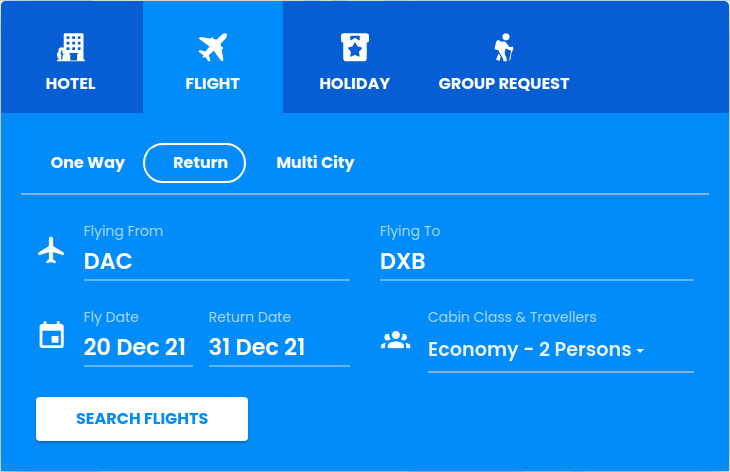
Task: Click the travellers group icon
Action: (x=396, y=340)
